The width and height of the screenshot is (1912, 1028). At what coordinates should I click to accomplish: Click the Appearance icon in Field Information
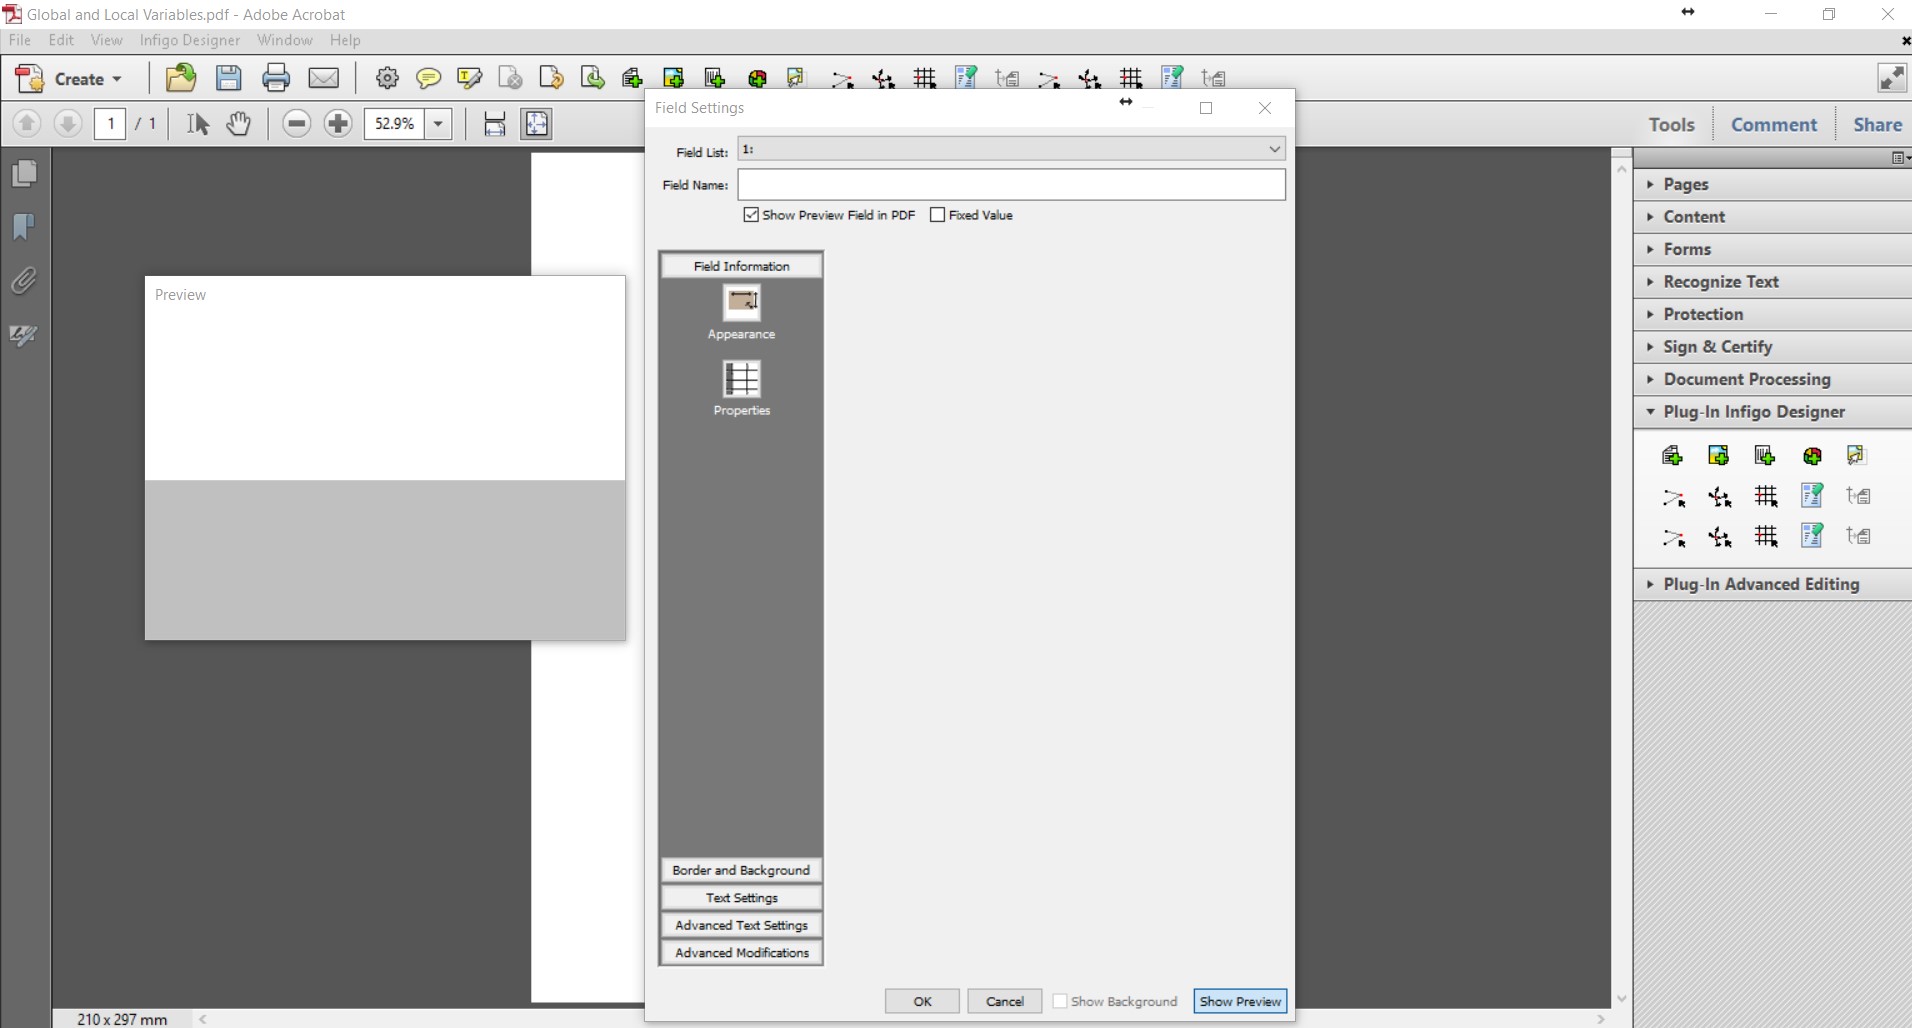pos(741,302)
